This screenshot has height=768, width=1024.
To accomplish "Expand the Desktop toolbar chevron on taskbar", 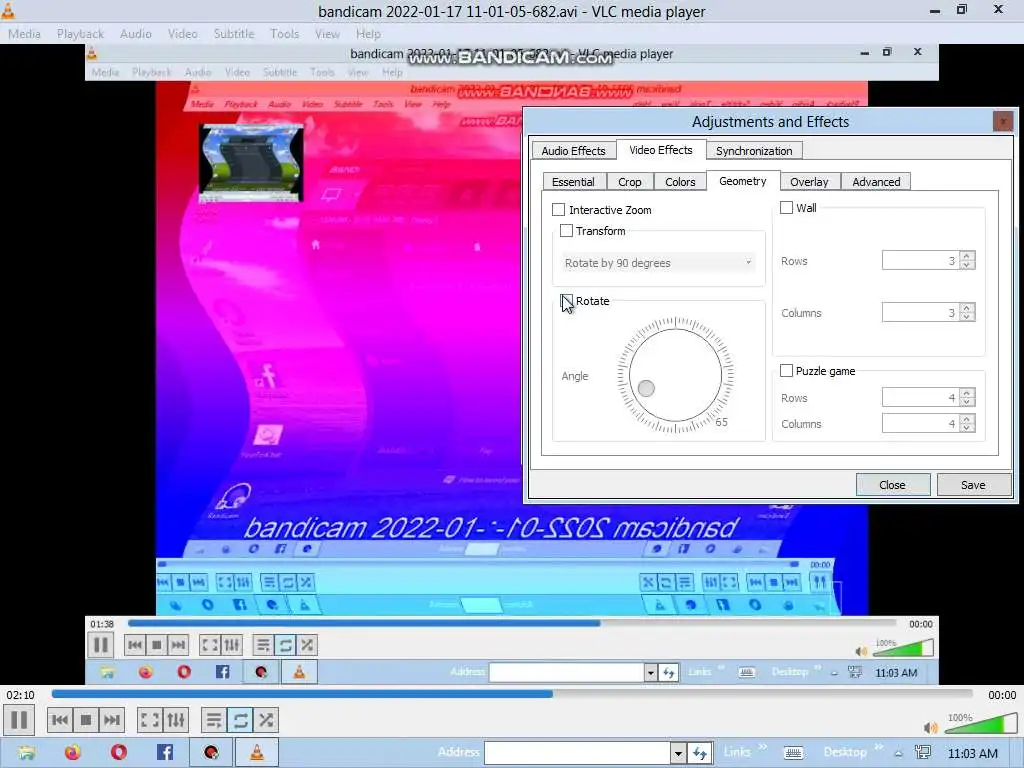I will [x=878, y=747].
